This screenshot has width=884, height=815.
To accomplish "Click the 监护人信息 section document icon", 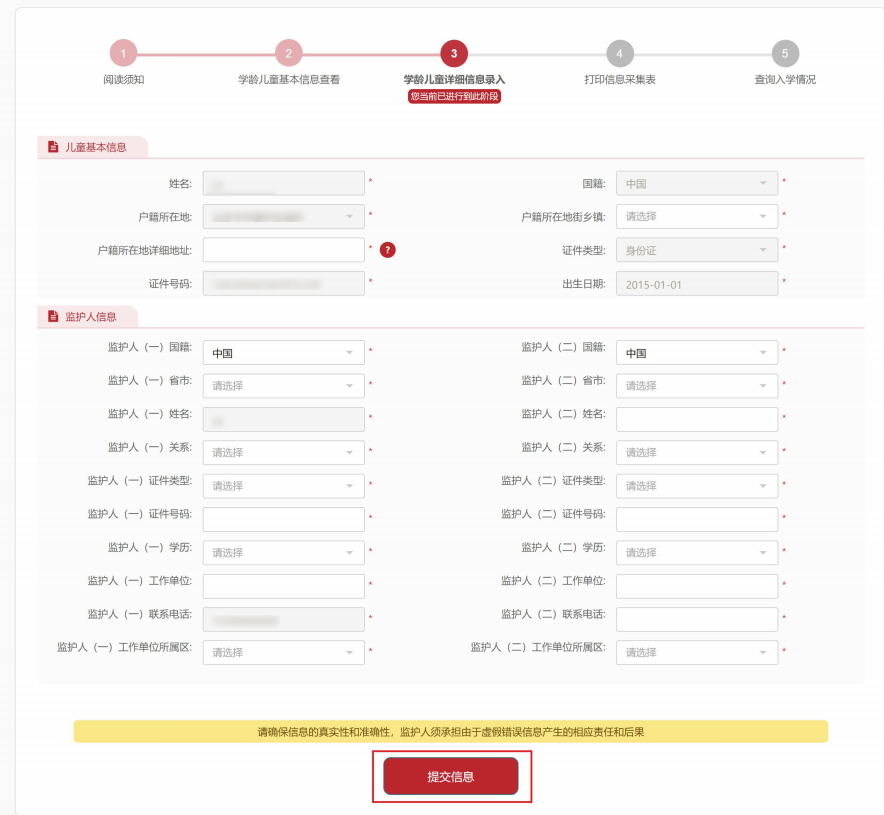I will [x=54, y=316].
